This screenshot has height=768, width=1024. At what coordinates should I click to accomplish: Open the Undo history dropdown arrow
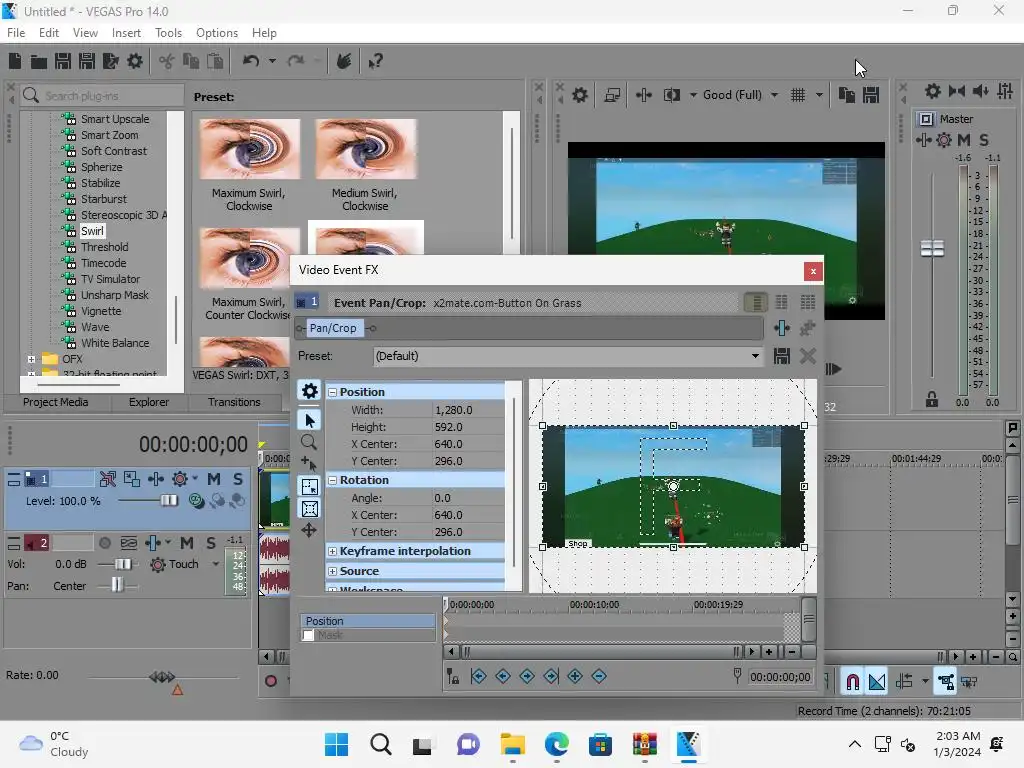[272, 61]
